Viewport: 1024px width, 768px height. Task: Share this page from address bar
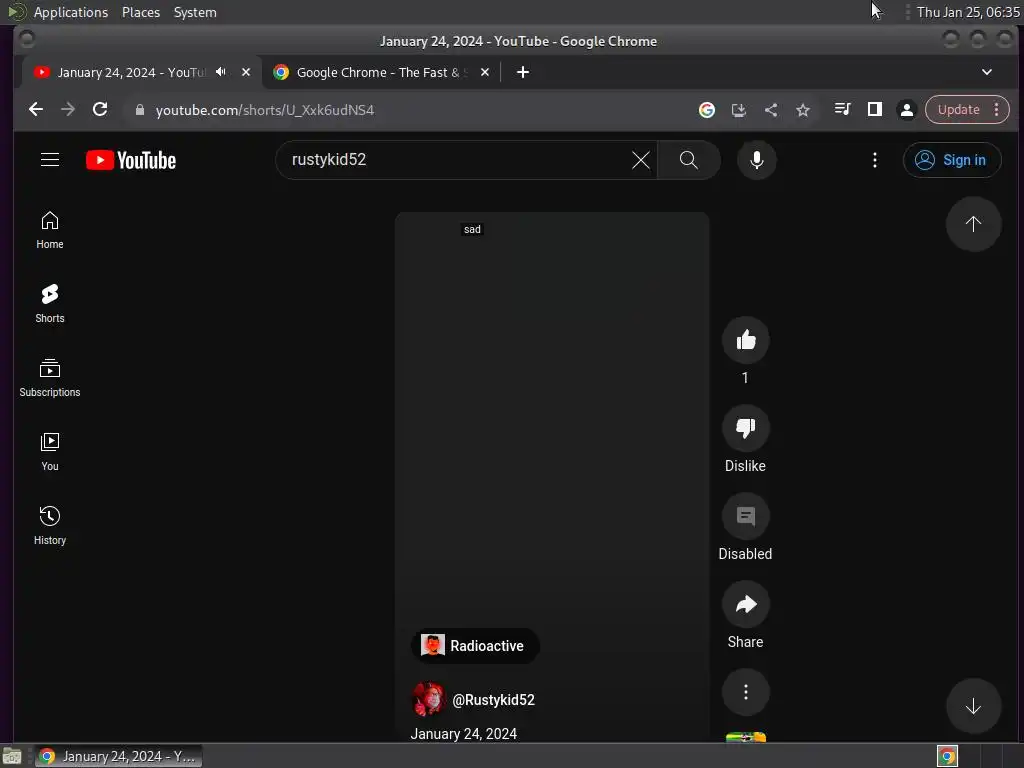(771, 110)
